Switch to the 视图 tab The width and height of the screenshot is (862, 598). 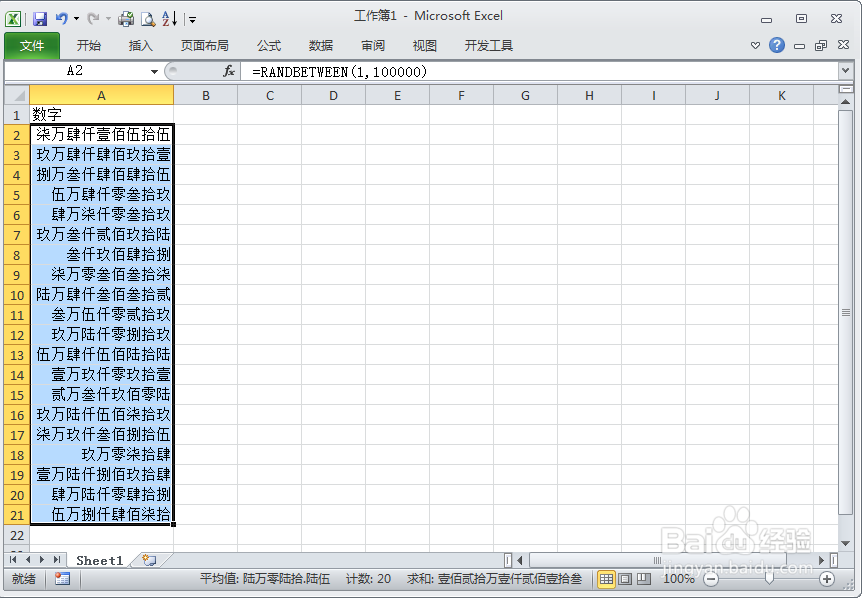(x=424, y=46)
